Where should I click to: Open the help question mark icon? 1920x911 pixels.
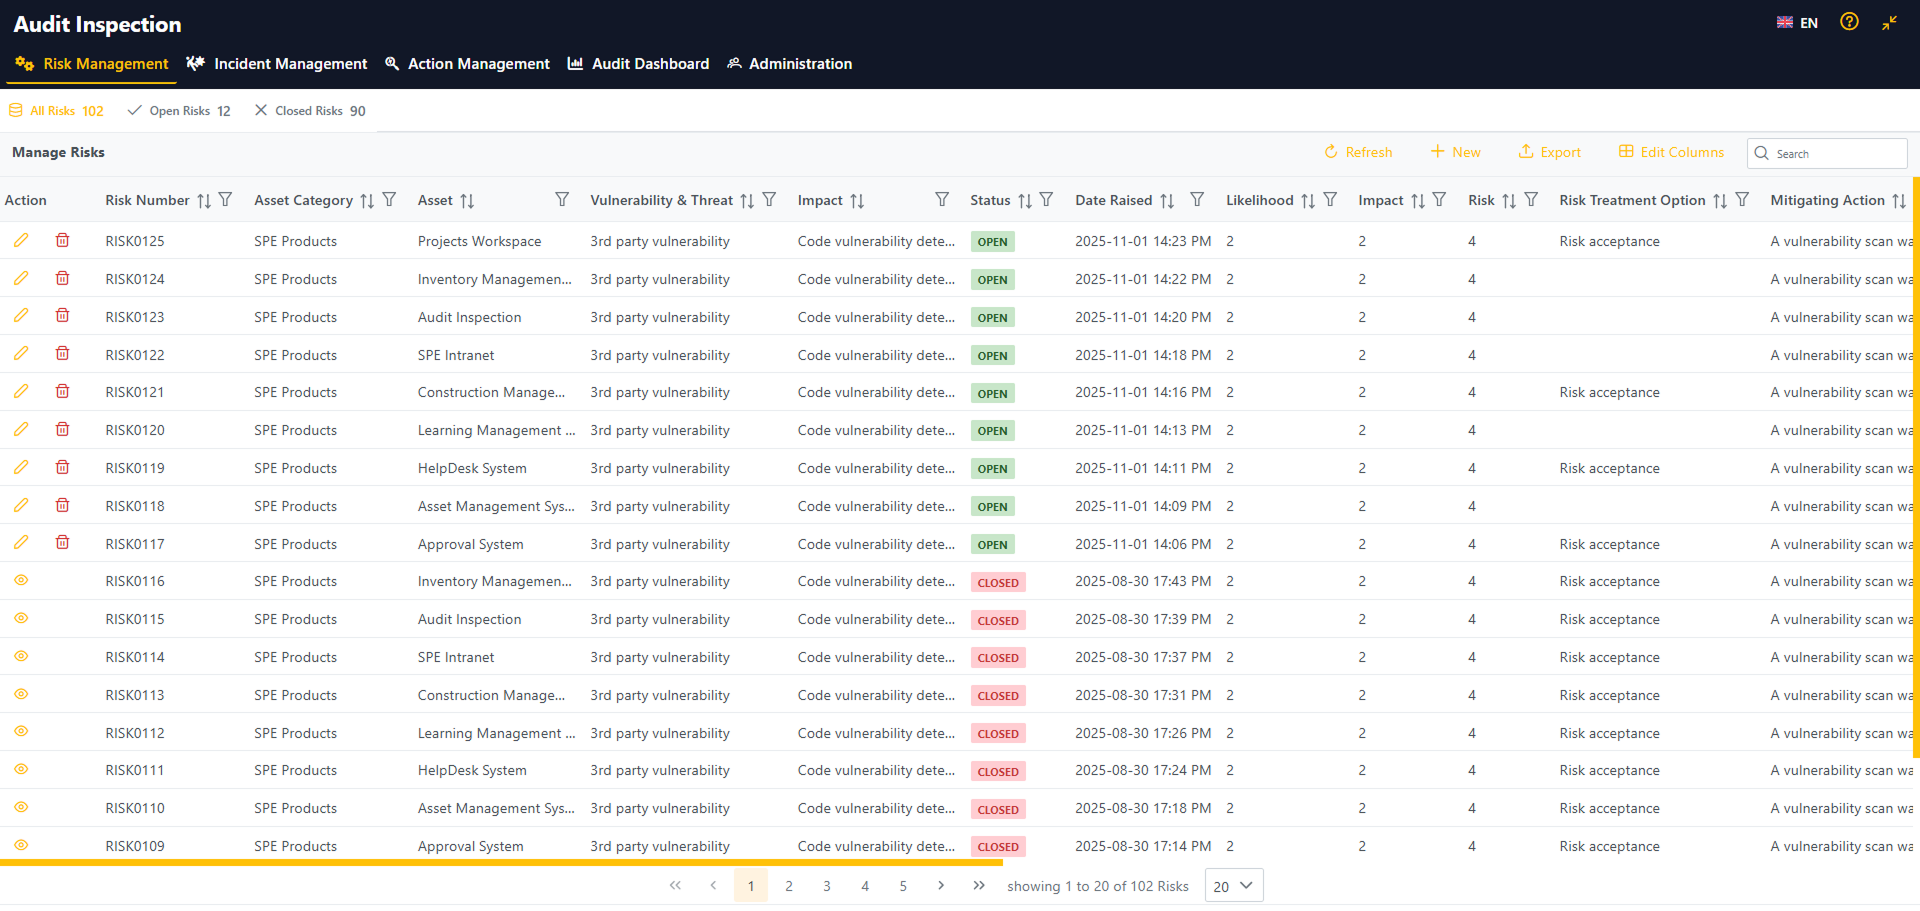coord(1849,22)
